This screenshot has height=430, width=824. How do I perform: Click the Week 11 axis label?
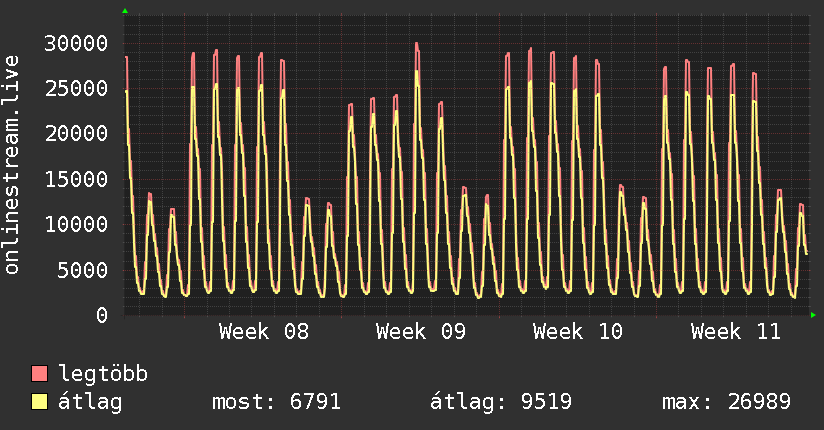tap(736, 332)
